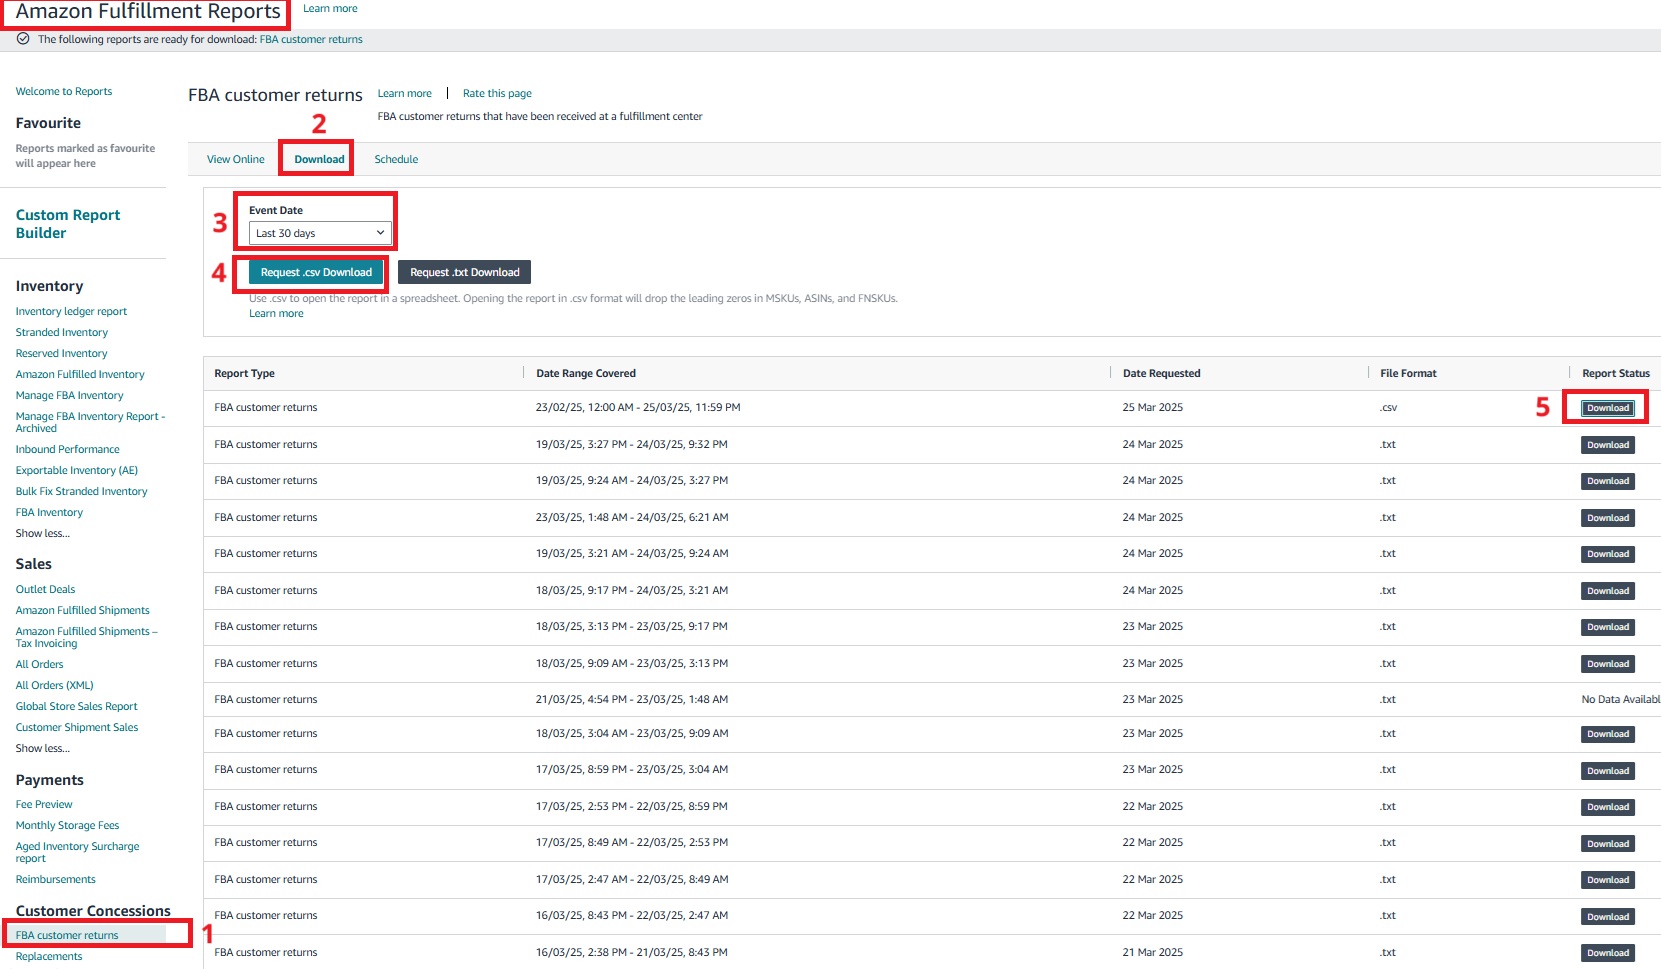This screenshot has height=969, width=1661.
Task: Download report covering 18/03/25, 3:13 PM range
Action: pos(1608,627)
